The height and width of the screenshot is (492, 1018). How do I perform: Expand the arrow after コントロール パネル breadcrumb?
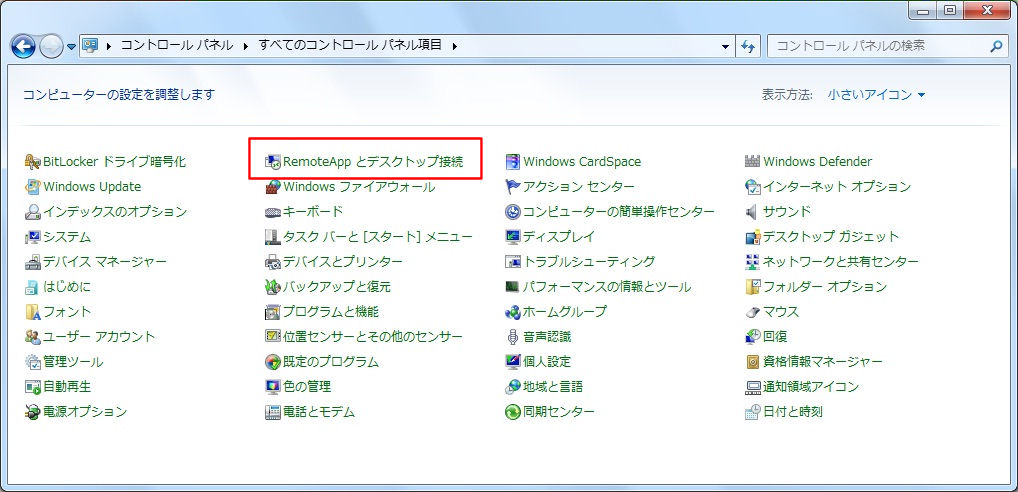[x=246, y=45]
